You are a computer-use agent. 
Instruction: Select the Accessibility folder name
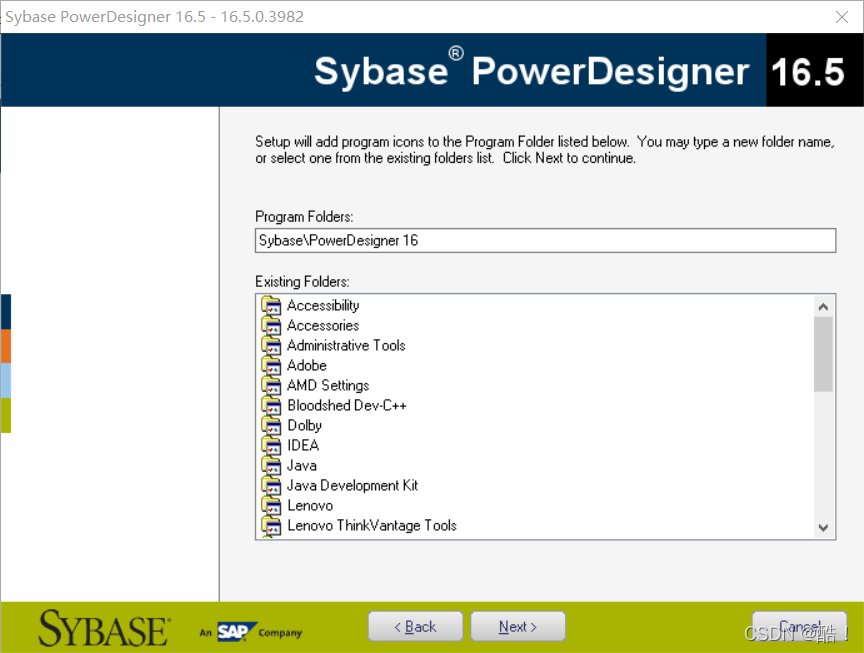click(x=323, y=305)
